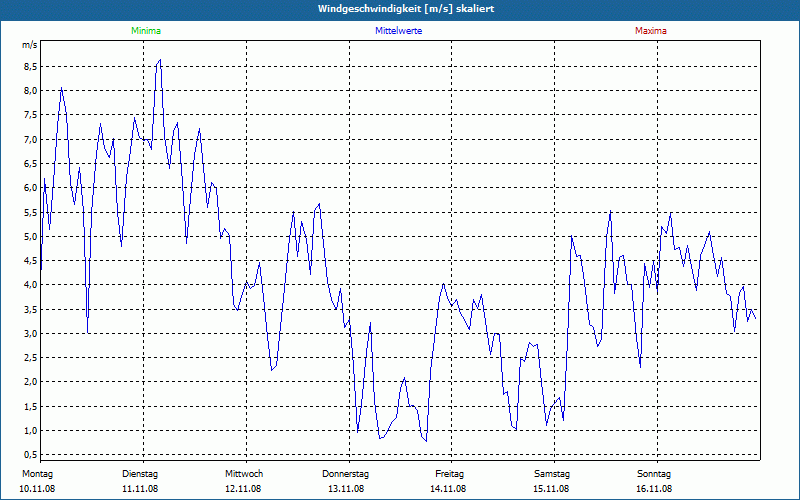Click the 1,0 y-axis value
The height and width of the screenshot is (500, 800).
point(30,431)
